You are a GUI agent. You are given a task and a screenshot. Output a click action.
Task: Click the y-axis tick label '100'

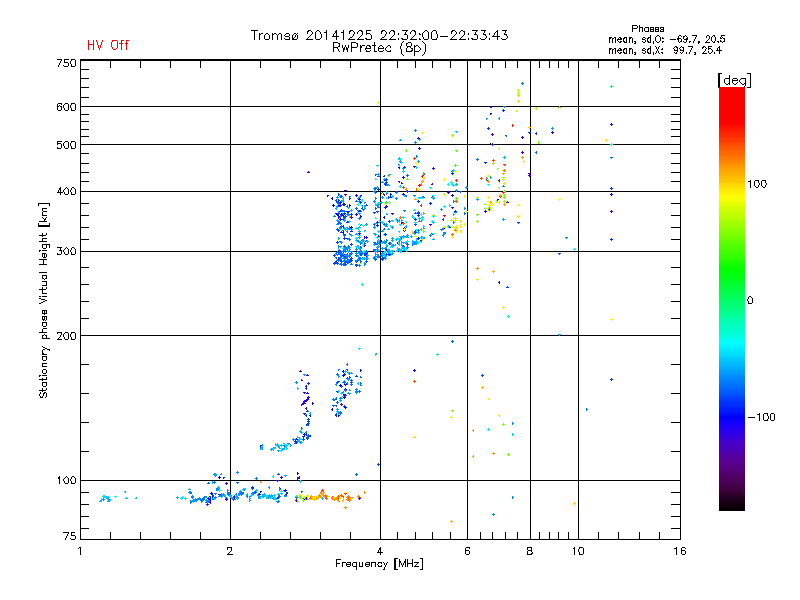66,481
